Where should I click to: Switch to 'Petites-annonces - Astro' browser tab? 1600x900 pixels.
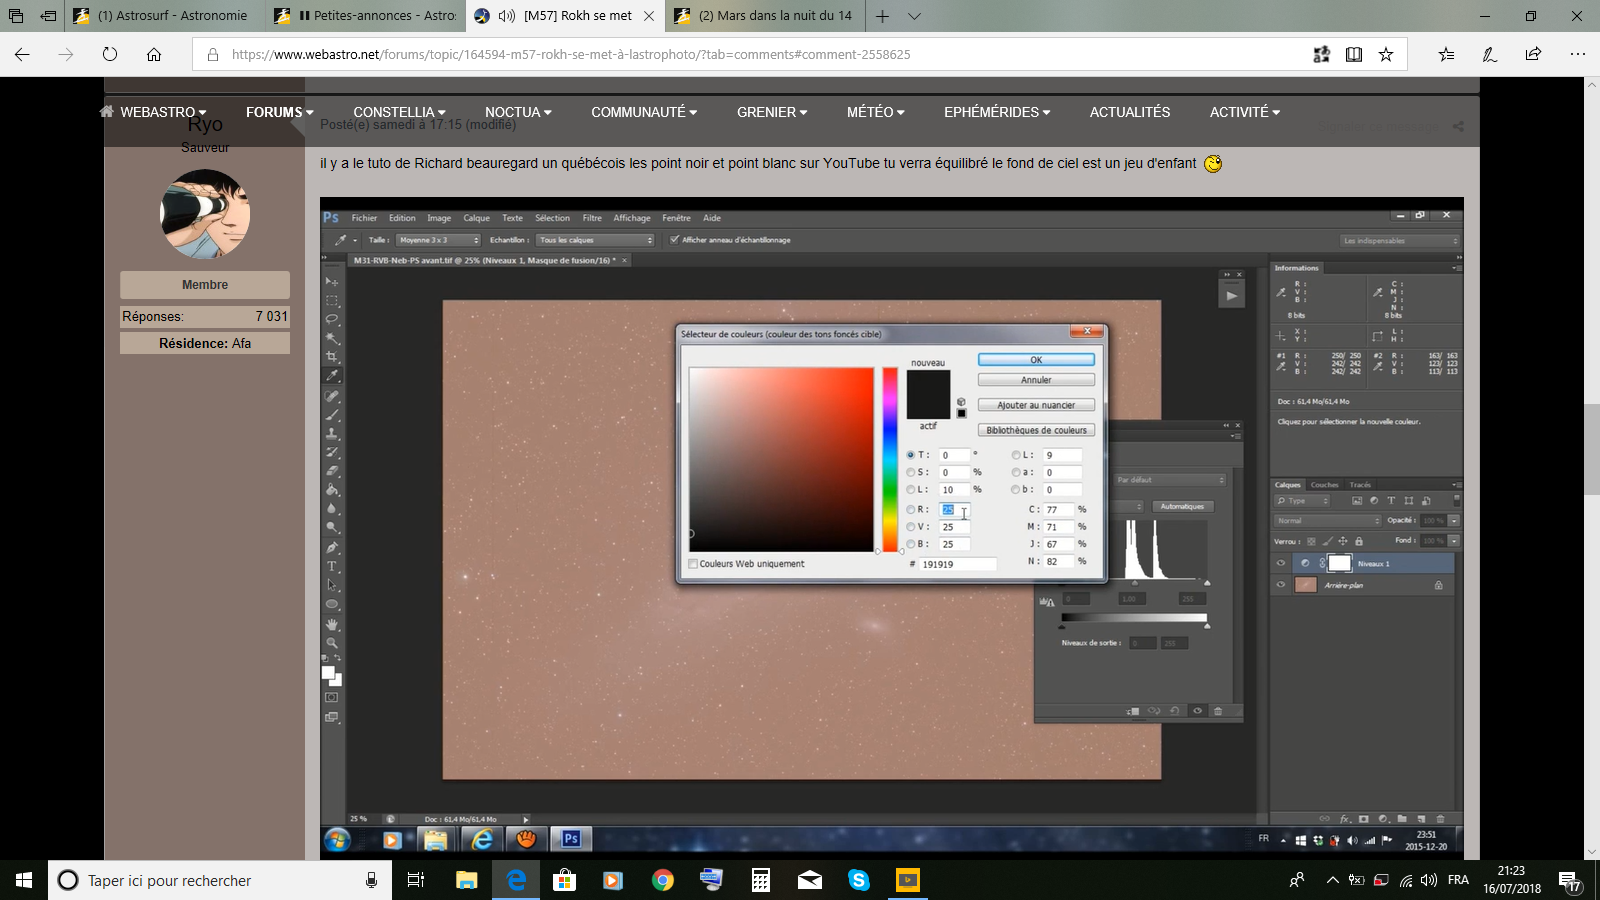coord(366,16)
